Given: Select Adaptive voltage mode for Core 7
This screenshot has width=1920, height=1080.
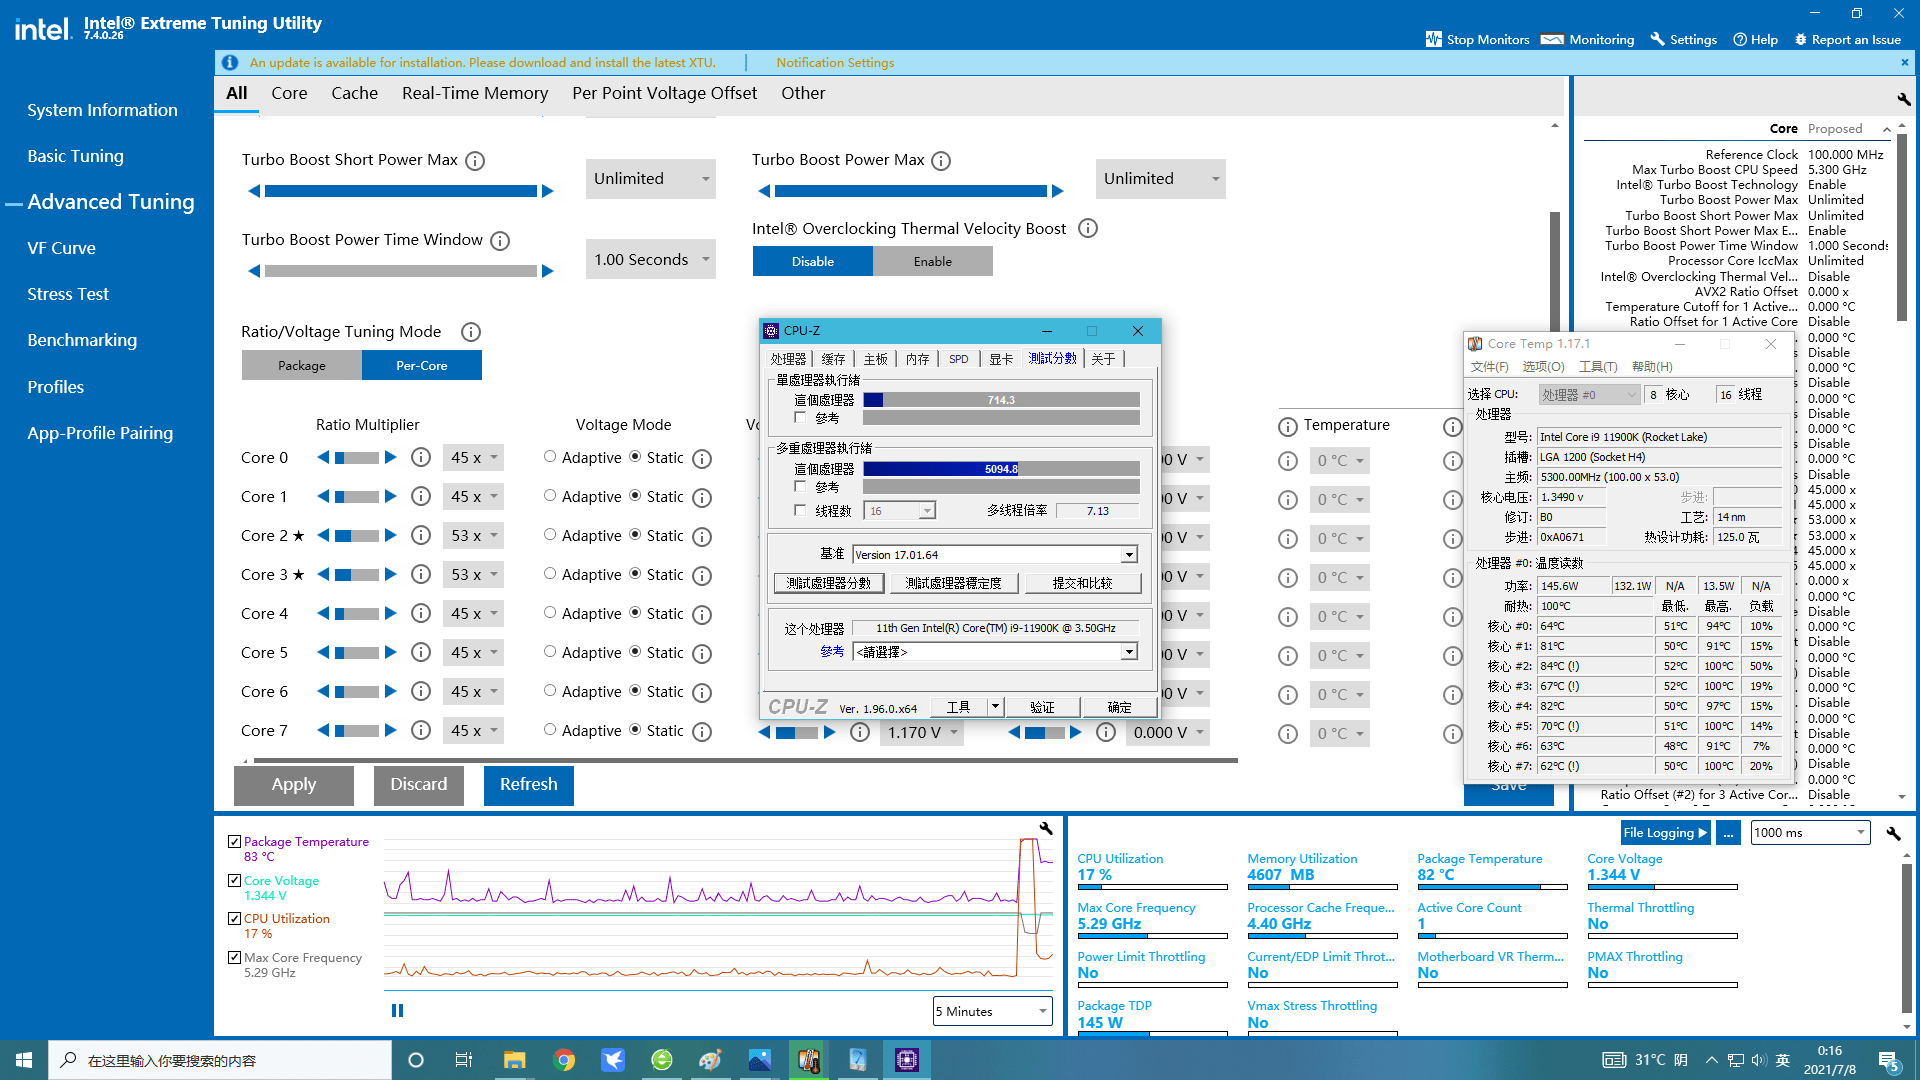Looking at the screenshot, I should coord(550,730).
